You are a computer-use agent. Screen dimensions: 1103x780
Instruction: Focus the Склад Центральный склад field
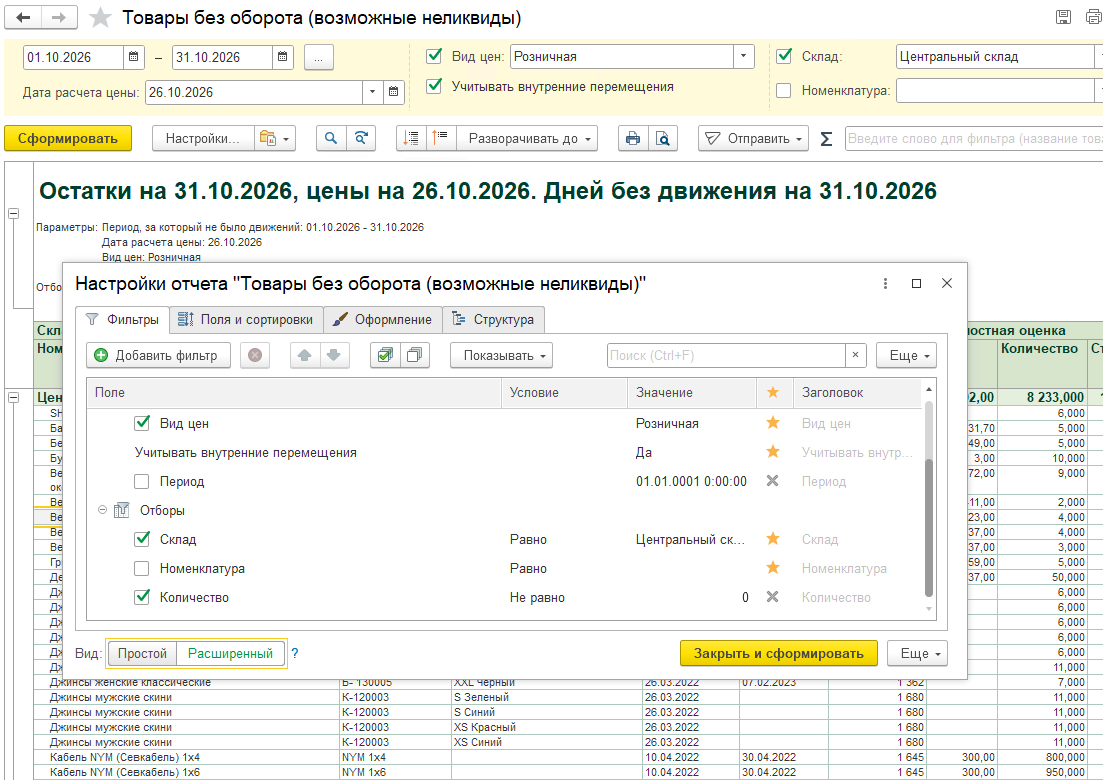pyautogui.click(x=995, y=57)
